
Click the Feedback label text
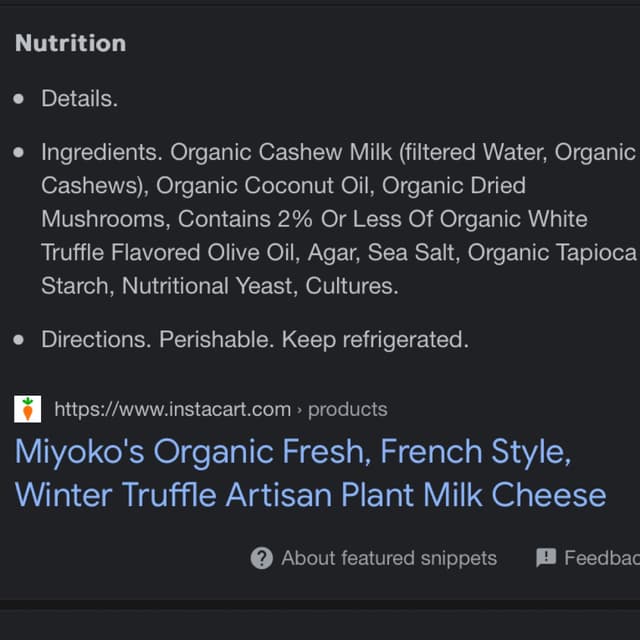point(600,558)
